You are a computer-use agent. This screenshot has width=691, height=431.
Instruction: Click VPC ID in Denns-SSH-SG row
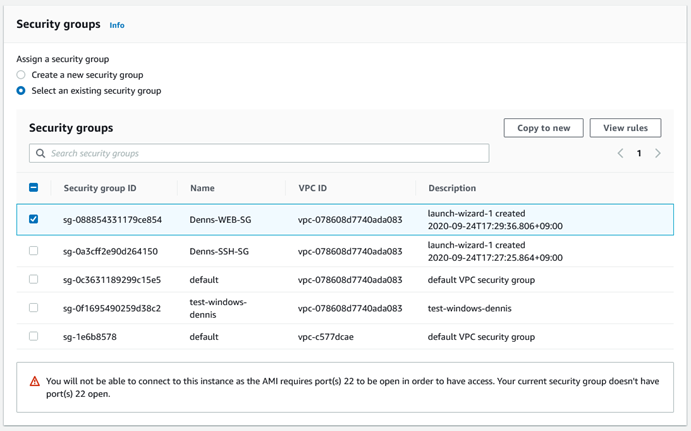pos(350,252)
